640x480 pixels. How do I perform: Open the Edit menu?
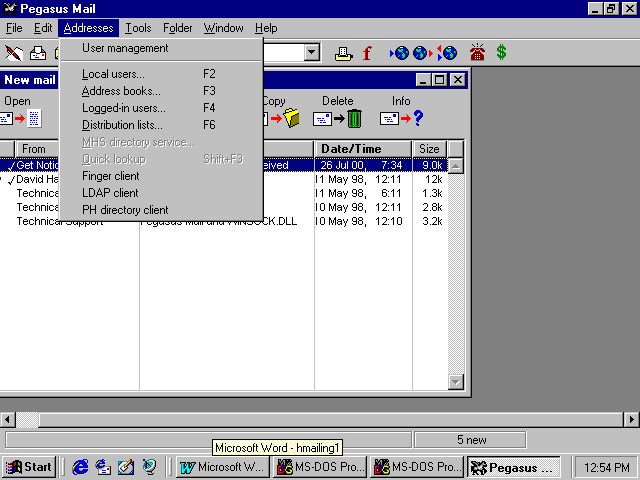coord(42,28)
